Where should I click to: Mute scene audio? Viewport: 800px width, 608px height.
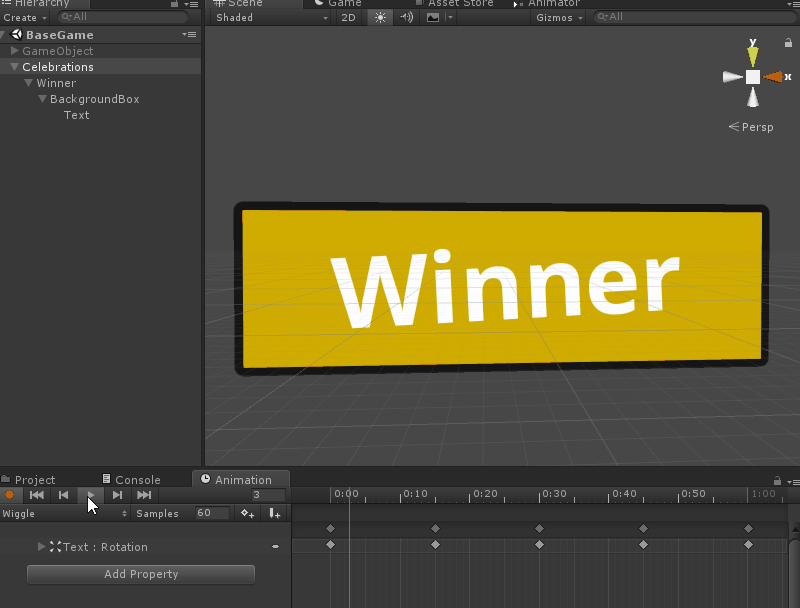coord(406,17)
